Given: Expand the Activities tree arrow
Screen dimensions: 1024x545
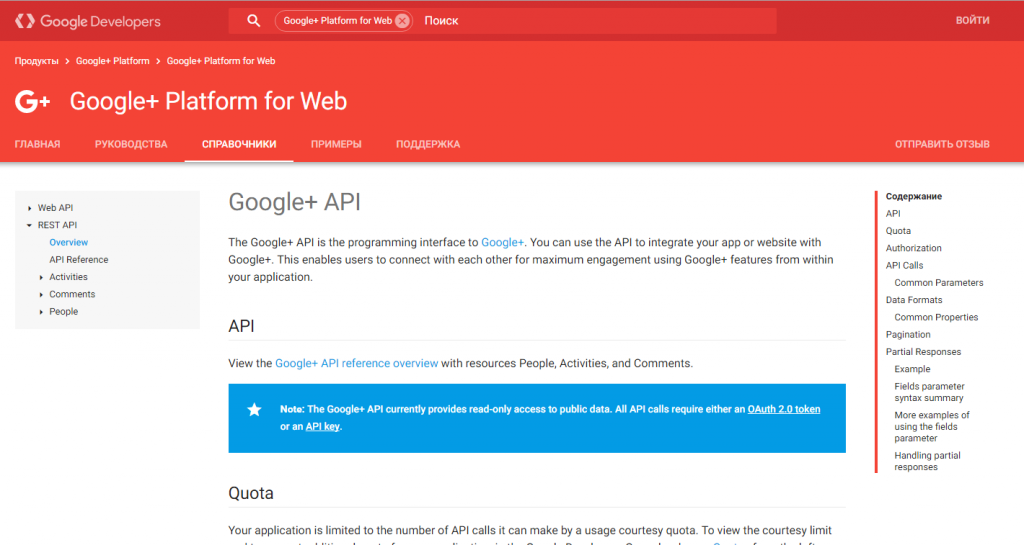Looking at the screenshot, I should [41, 277].
